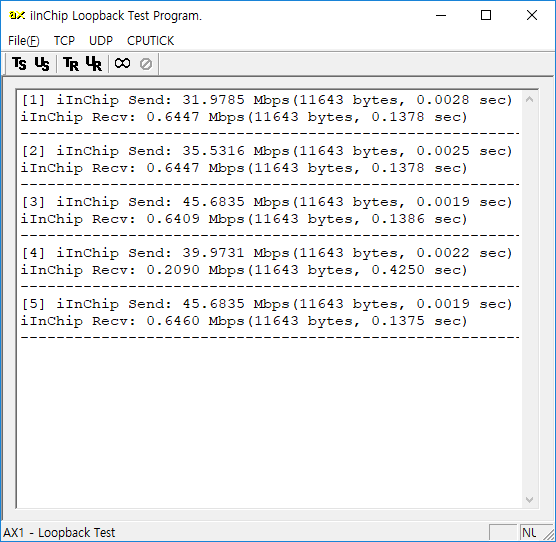Viewport: 556px width, 542px height.
Task: Open the TCP menu
Action: click(64, 41)
